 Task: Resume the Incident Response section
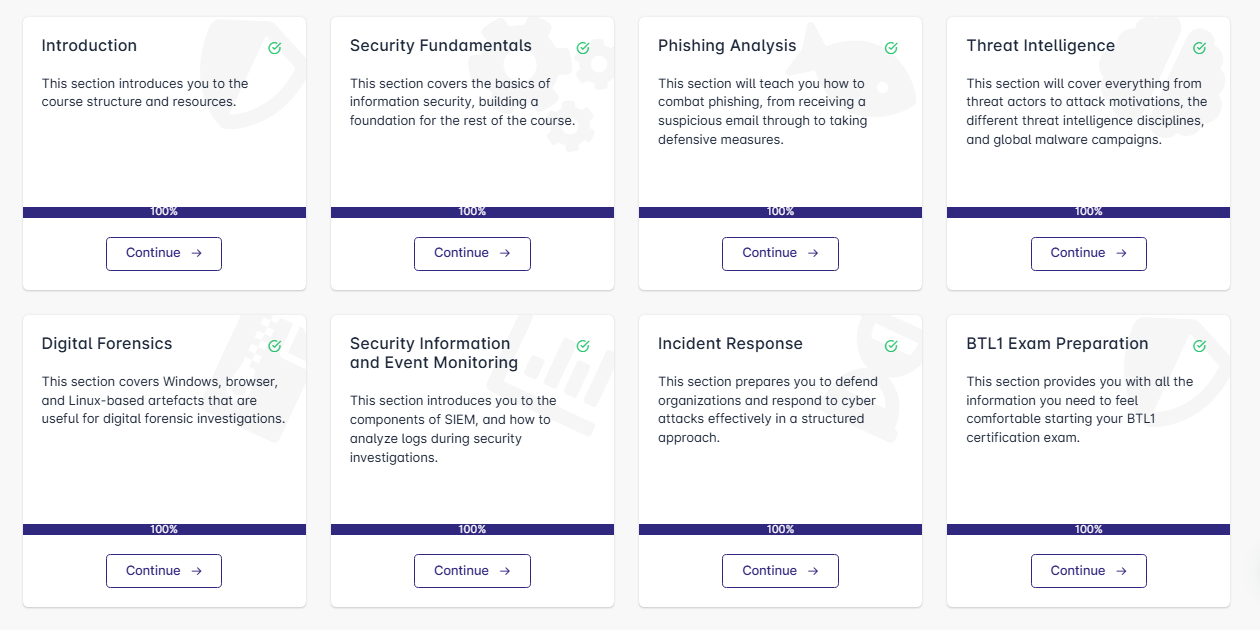pos(780,571)
